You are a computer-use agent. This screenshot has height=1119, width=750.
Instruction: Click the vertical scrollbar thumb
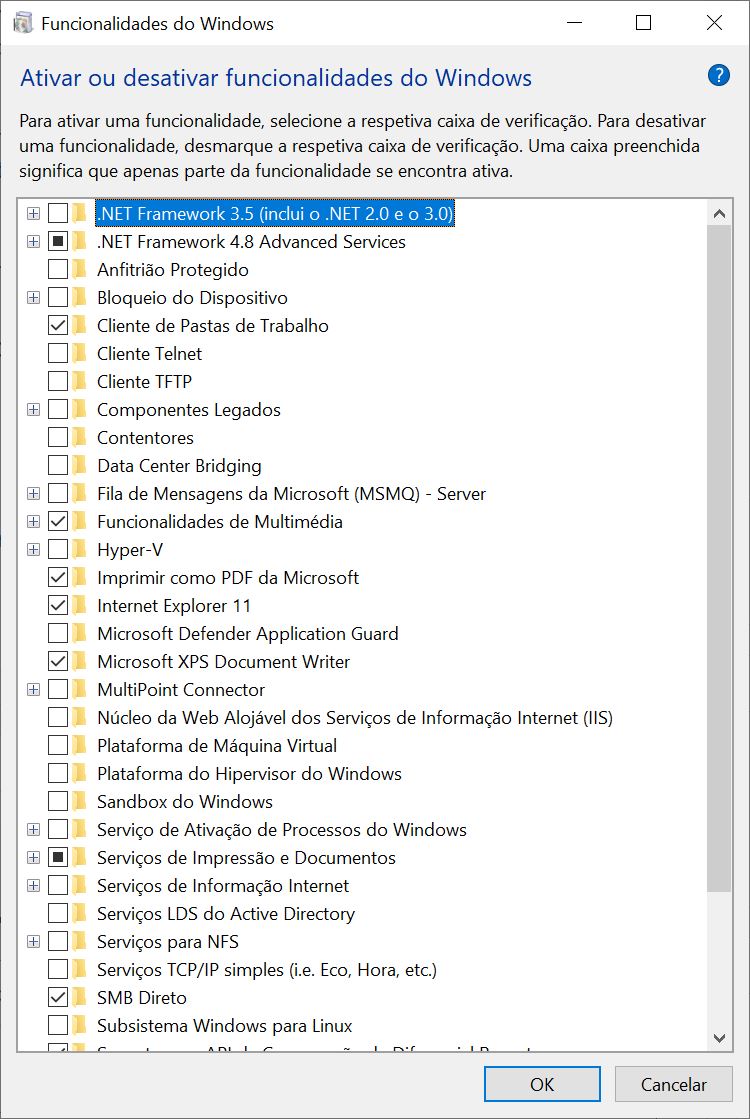point(719,558)
